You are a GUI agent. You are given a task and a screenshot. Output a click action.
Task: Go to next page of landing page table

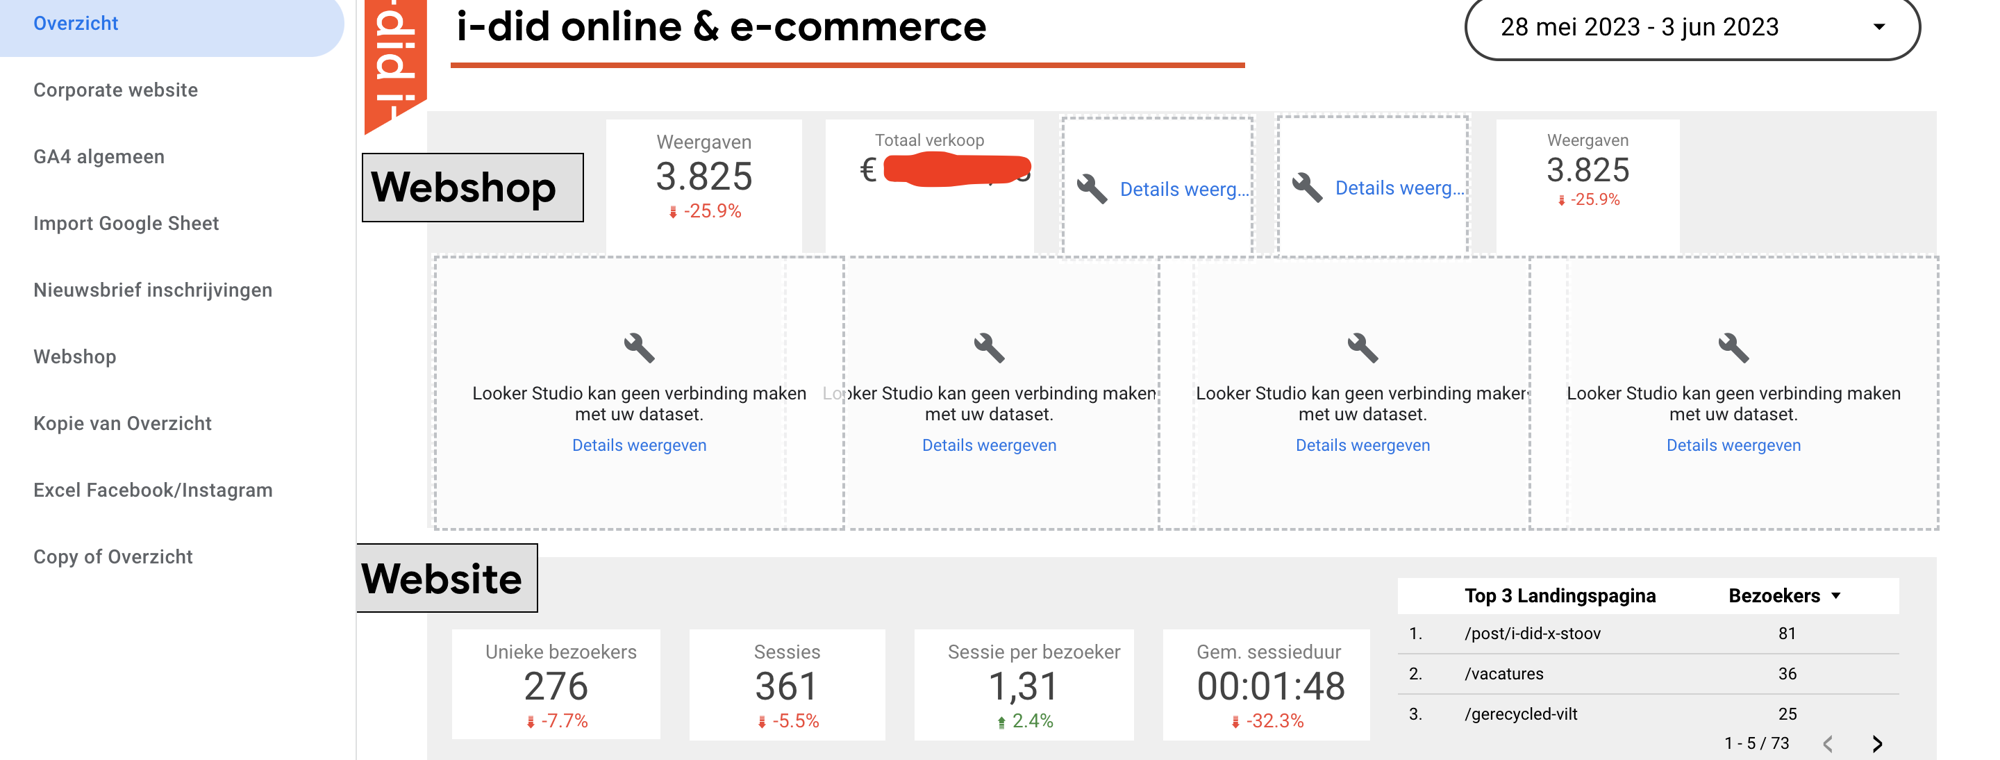coord(1877,743)
